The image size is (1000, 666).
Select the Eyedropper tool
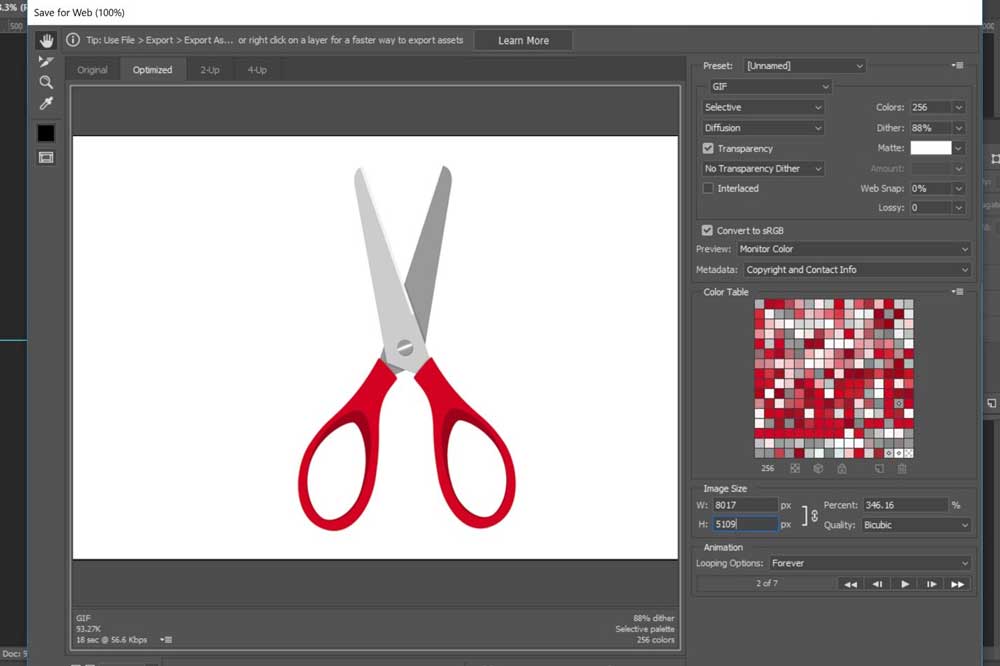coord(46,103)
